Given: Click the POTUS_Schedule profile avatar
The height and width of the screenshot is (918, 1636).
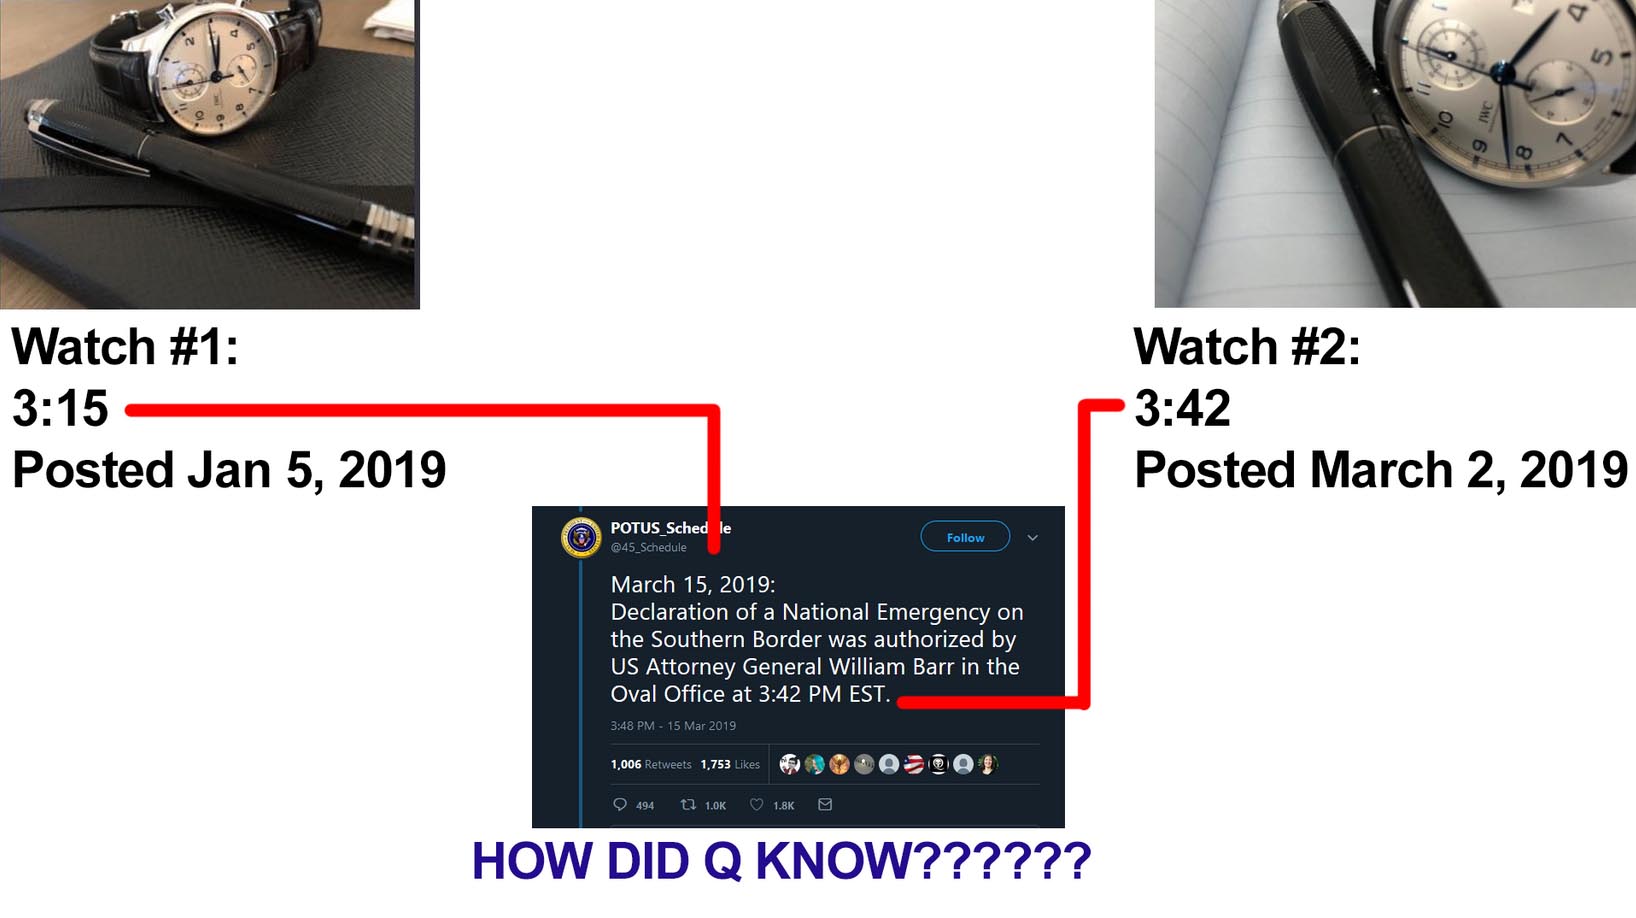Looking at the screenshot, I should 581,537.
